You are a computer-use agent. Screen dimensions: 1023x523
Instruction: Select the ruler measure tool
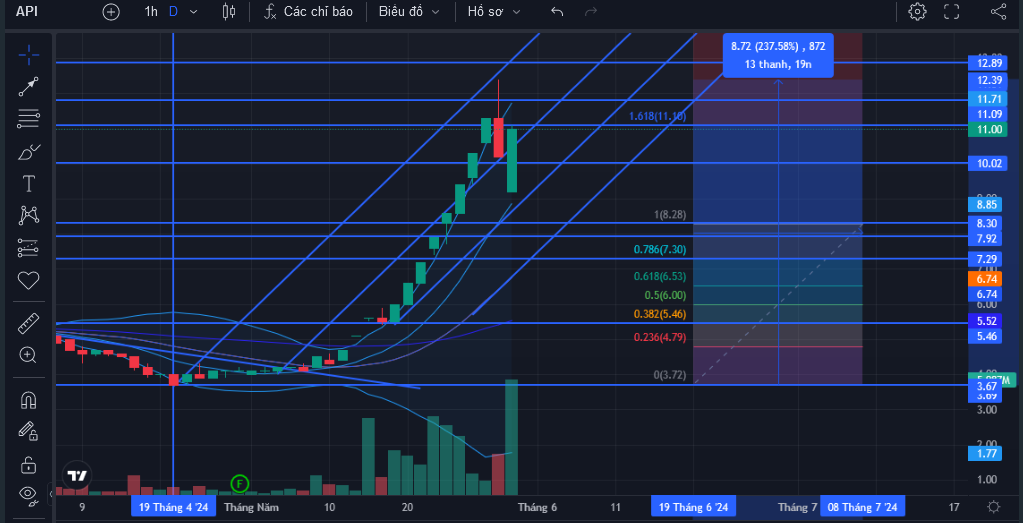pos(28,323)
